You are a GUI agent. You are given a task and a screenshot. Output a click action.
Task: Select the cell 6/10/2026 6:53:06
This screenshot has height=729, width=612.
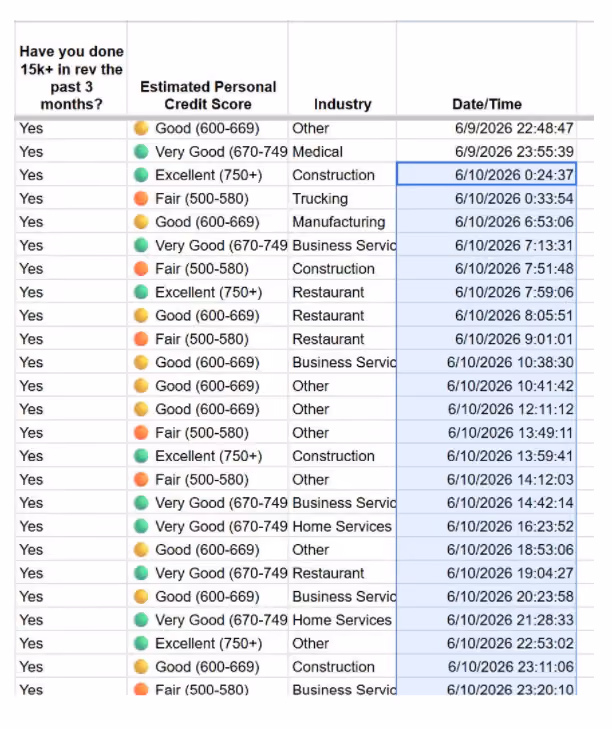tap(486, 222)
